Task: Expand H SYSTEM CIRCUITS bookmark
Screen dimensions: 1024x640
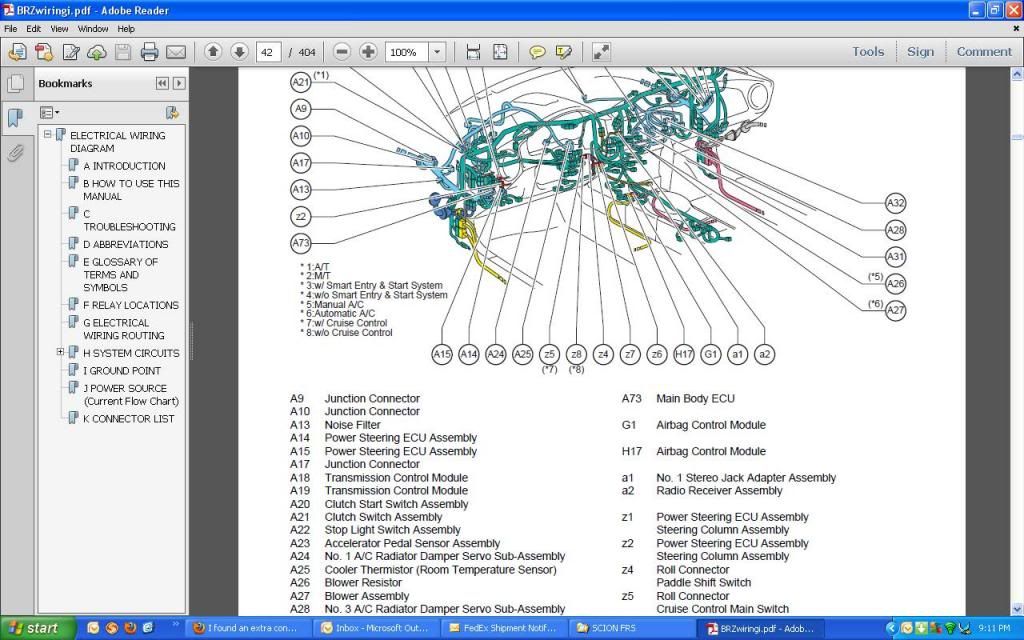Action: (x=60, y=353)
